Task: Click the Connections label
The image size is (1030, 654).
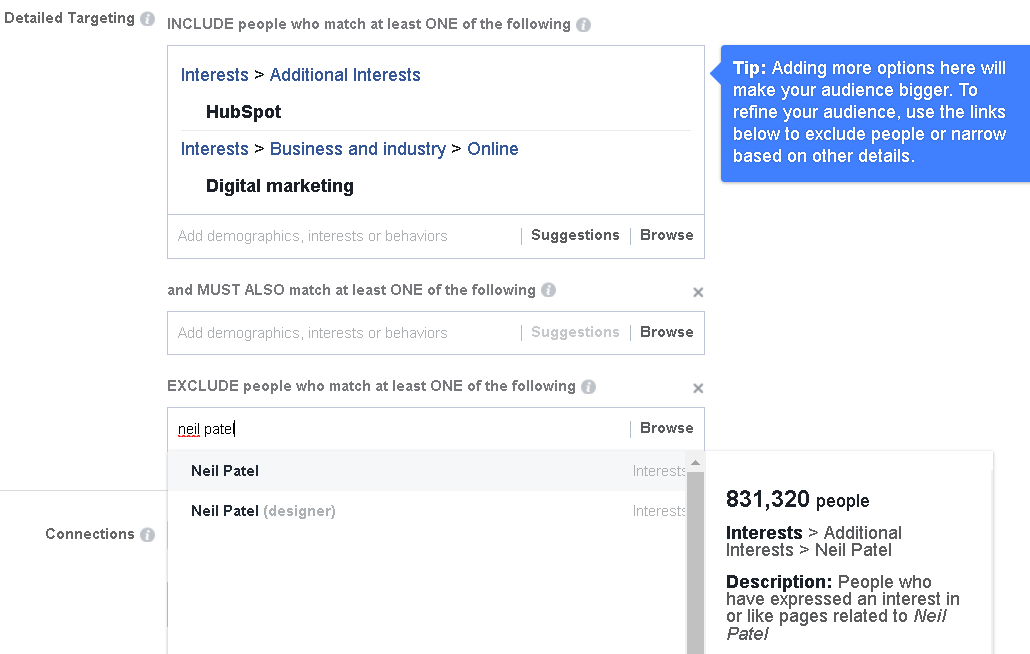Action: pyautogui.click(x=90, y=534)
